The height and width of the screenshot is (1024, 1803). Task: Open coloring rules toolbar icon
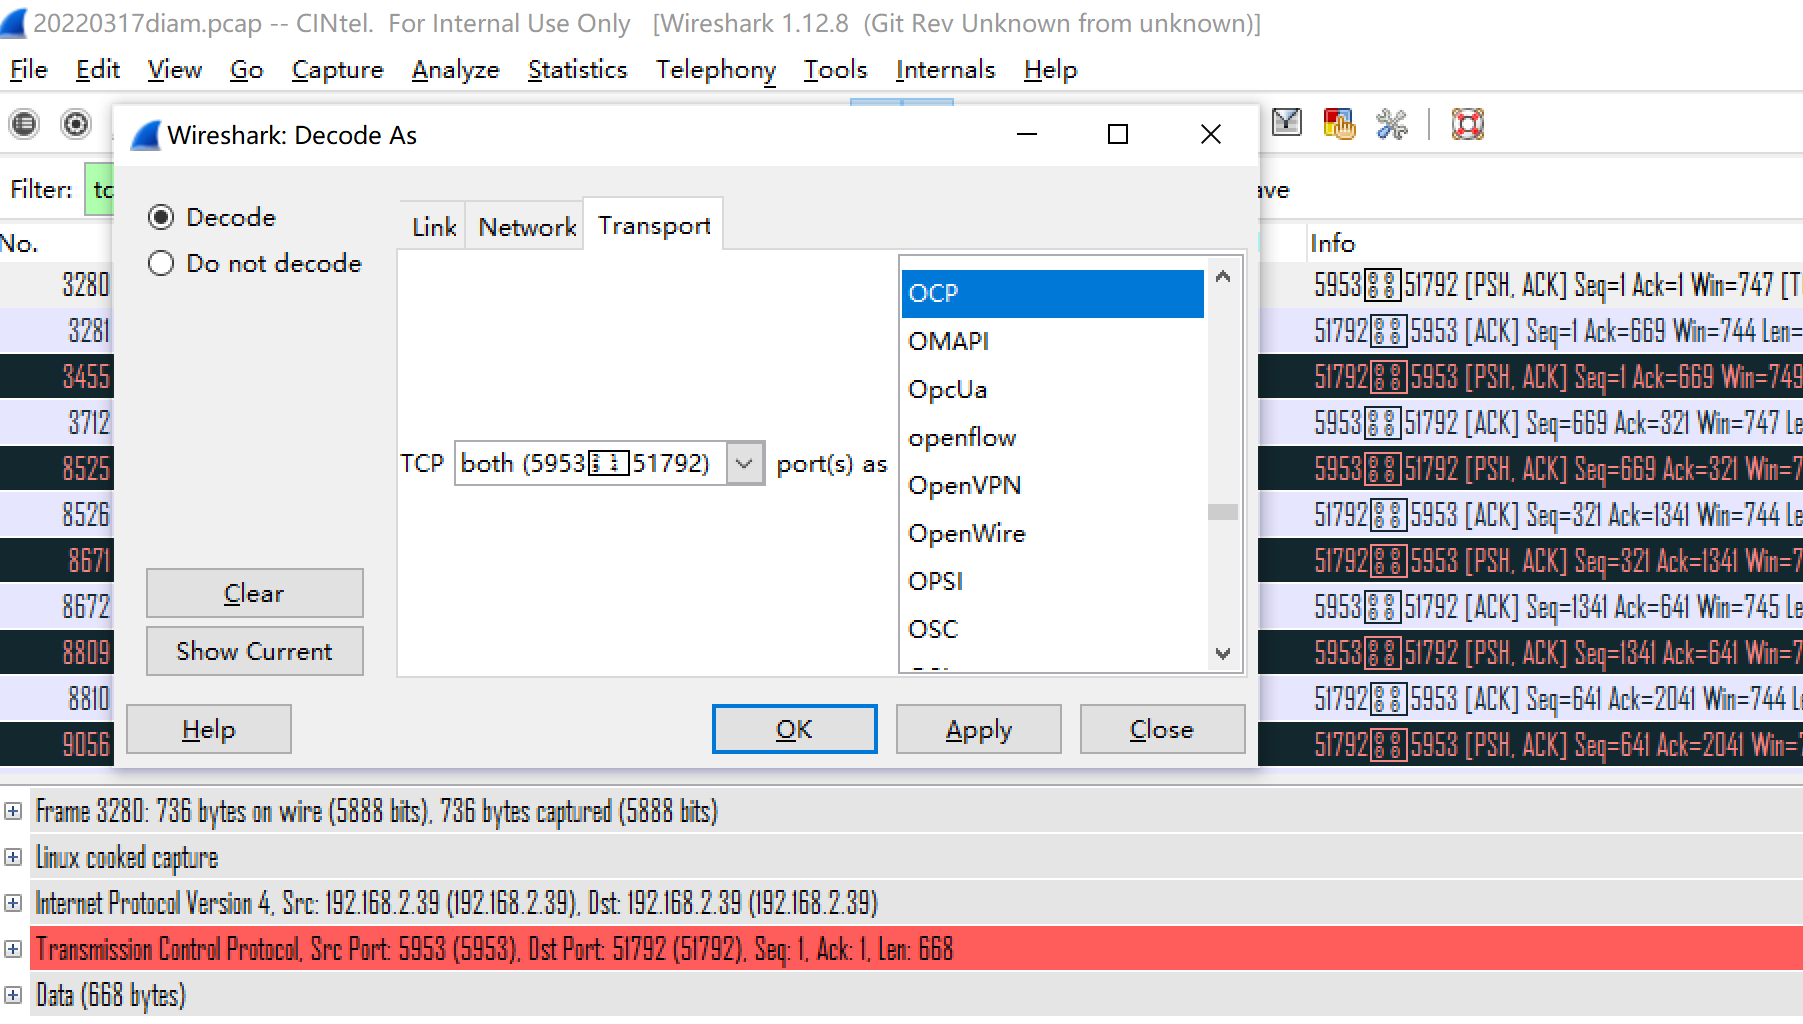tap(1339, 124)
